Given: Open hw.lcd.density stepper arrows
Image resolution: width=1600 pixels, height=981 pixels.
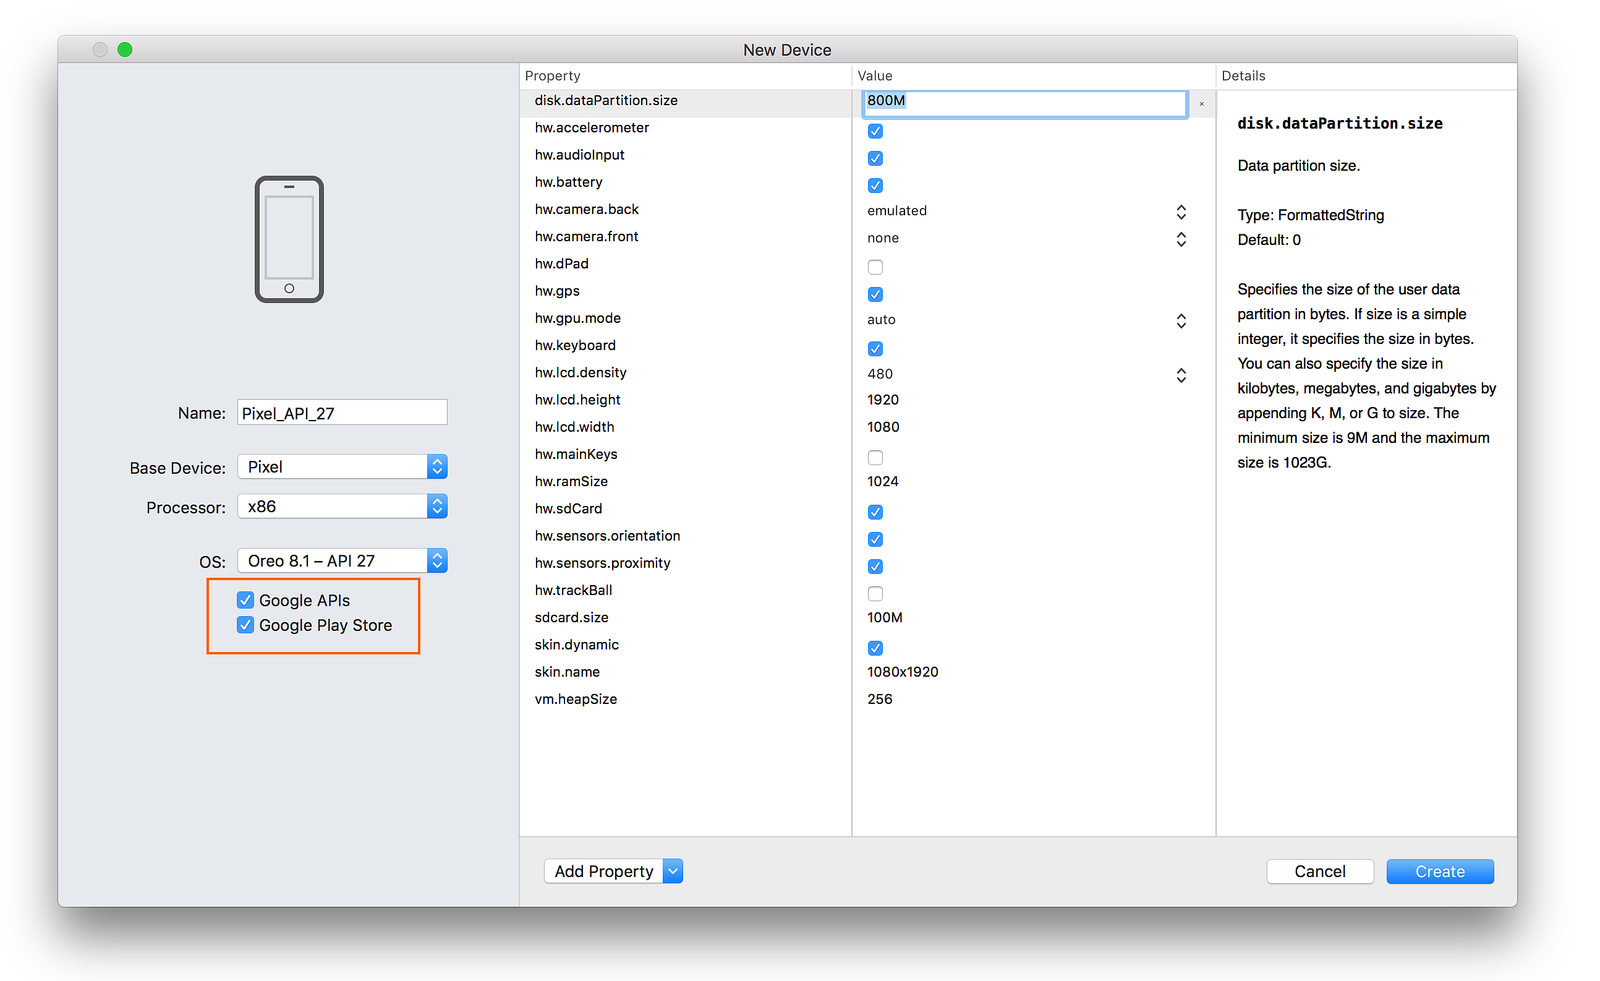Looking at the screenshot, I should (x=1181, y=375).
